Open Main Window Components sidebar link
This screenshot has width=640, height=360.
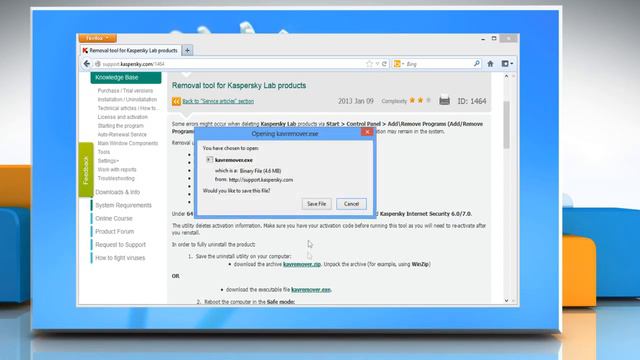point(127,143)
